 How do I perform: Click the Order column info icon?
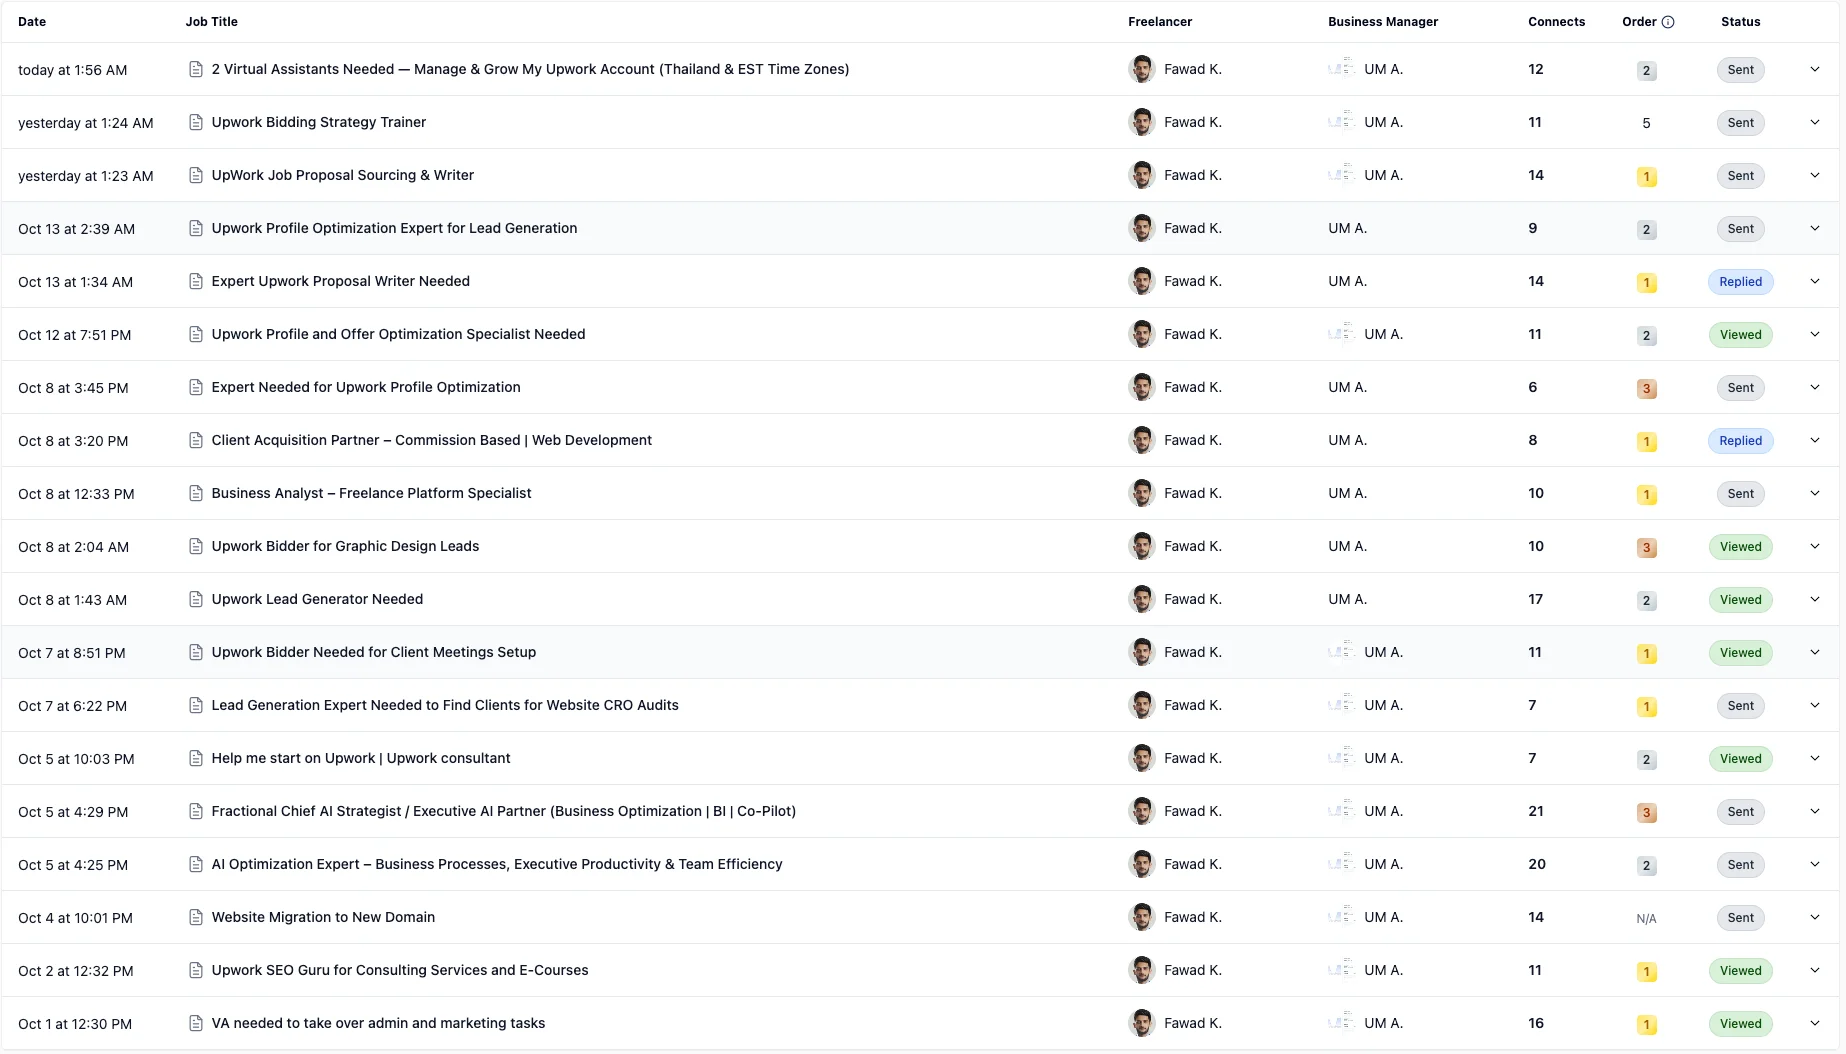(1668, 22)
